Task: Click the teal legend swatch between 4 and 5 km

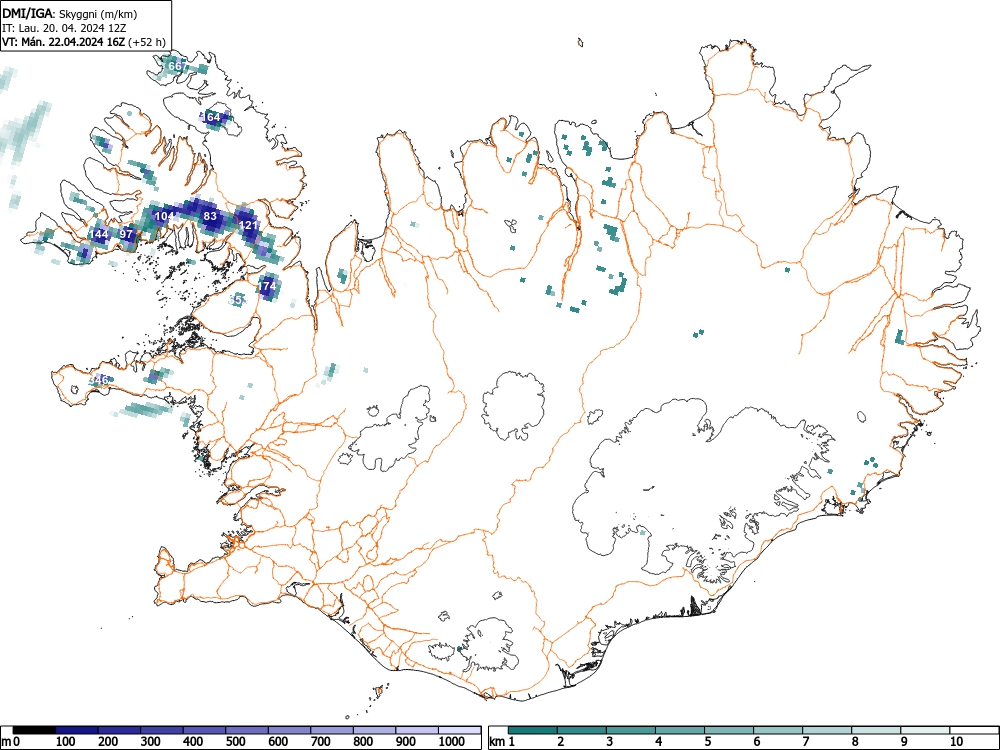Action: [680, 730]
